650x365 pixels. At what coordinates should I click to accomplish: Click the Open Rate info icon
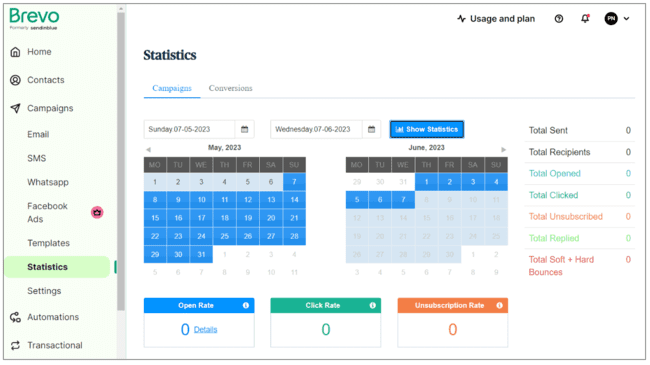click(x=246, y=306)
